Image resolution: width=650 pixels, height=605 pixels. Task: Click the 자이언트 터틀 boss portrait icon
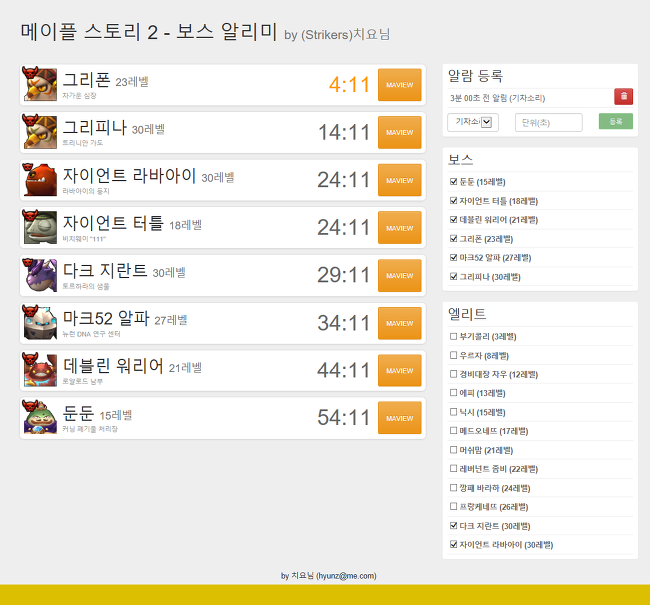click(x=40, y=227)
